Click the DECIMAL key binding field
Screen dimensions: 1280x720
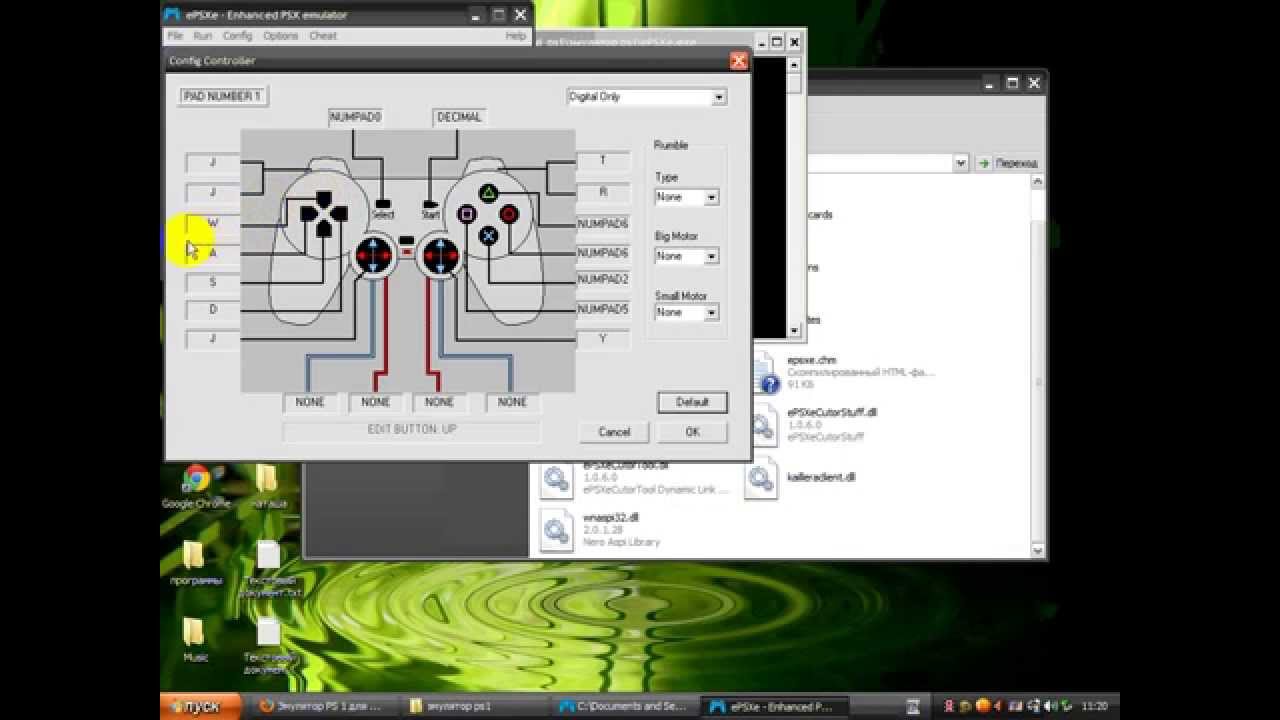point(459,117)
